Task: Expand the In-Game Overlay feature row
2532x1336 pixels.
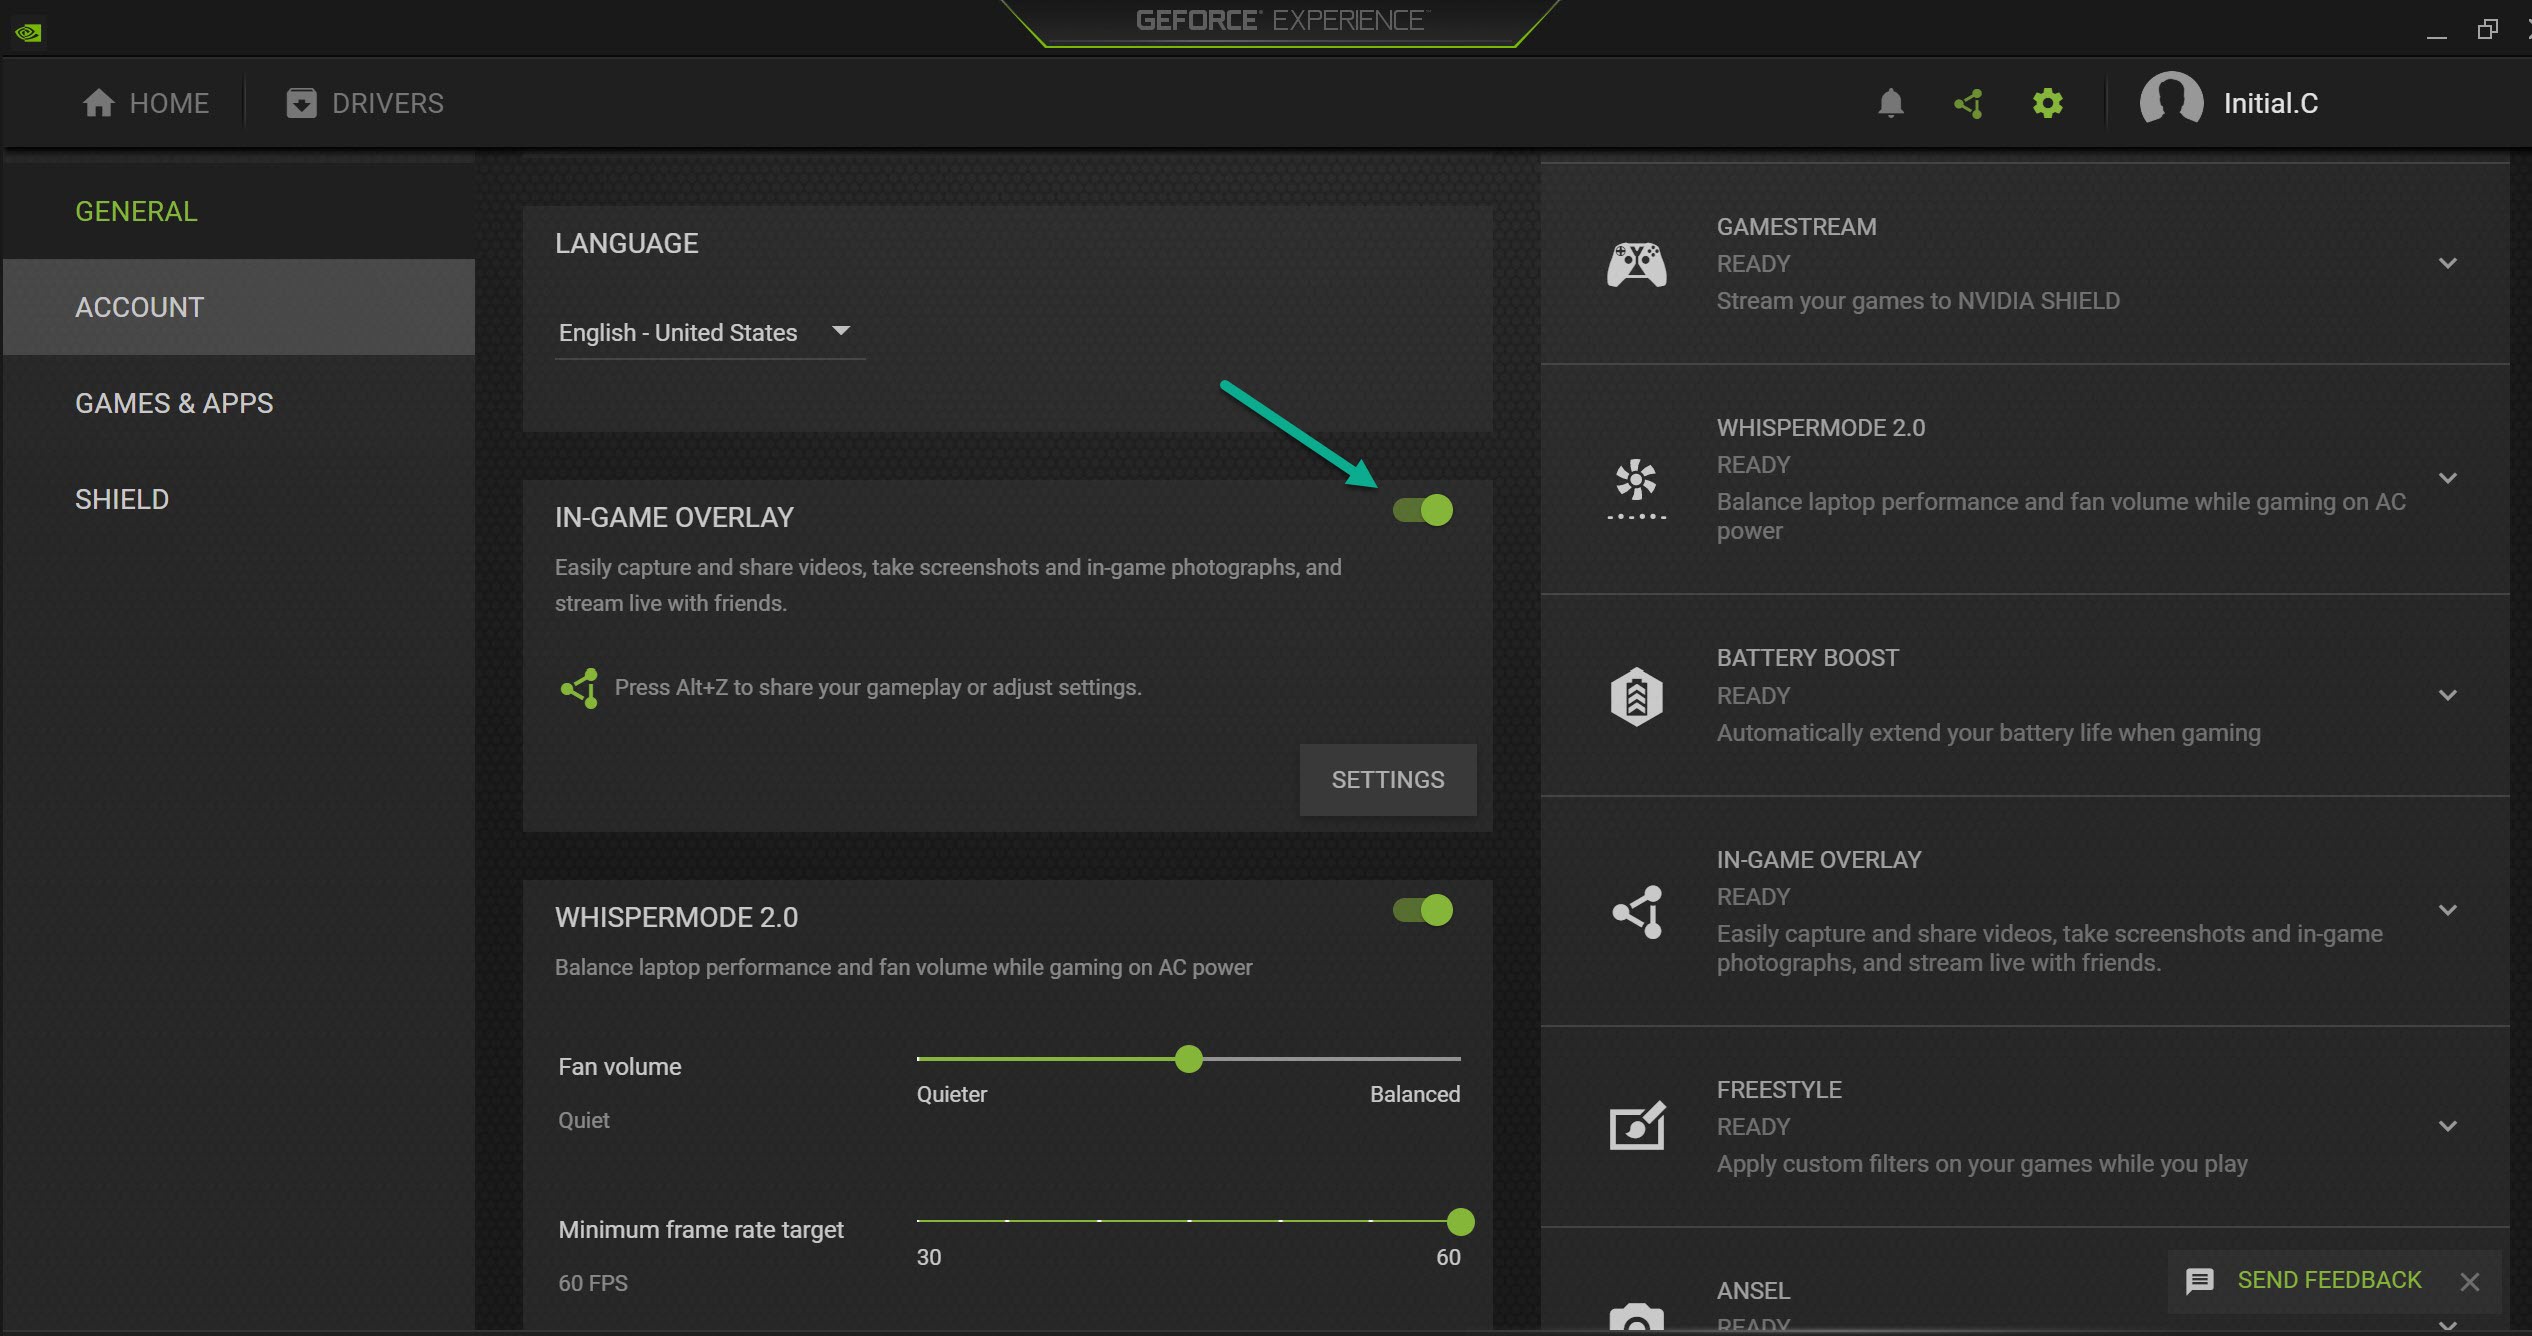Action: tap(2447, 910)
